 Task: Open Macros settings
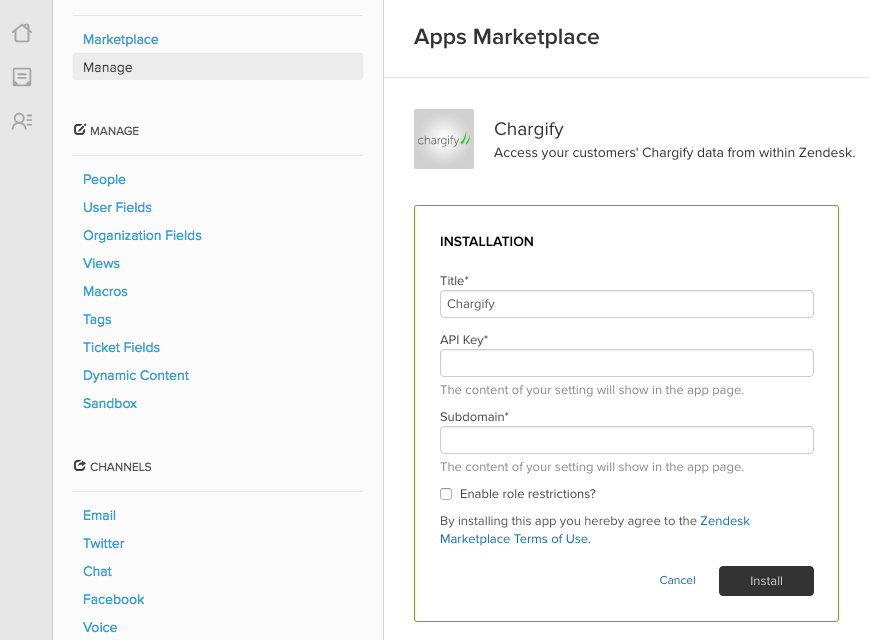pyautogui.click(x=105, y=291)
